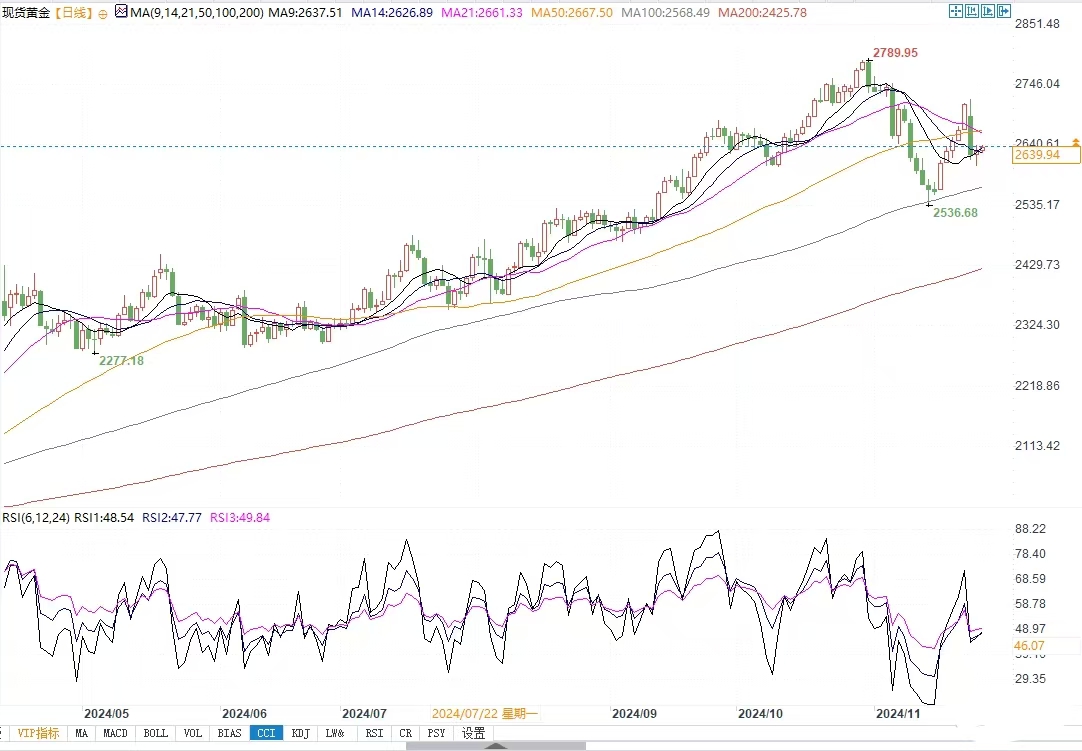This screenshot has height=751, width=1082.
Task: Click the 2024/06 date axis label
Action: pyautogui.click(x=244, y=714)
